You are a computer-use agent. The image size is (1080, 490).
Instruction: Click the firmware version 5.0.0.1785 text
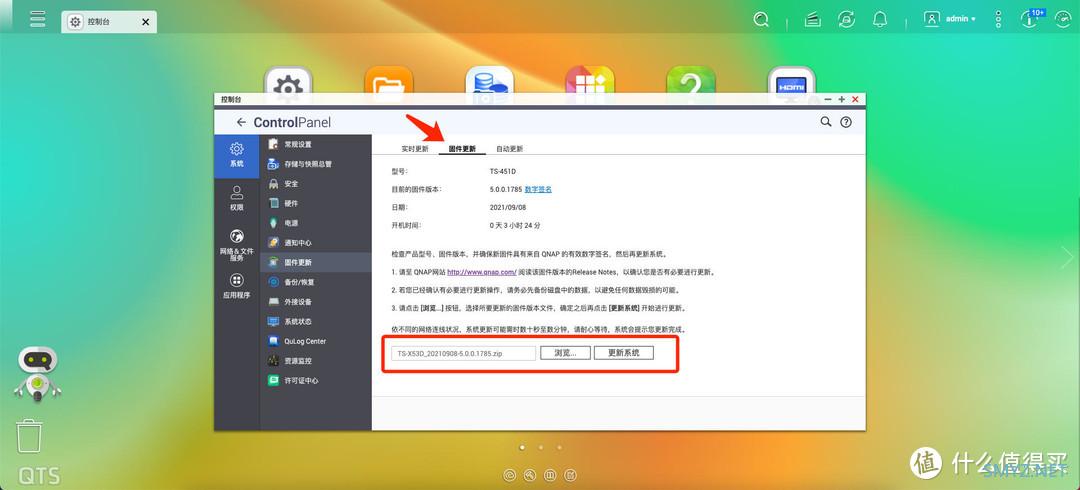[505, 189]
